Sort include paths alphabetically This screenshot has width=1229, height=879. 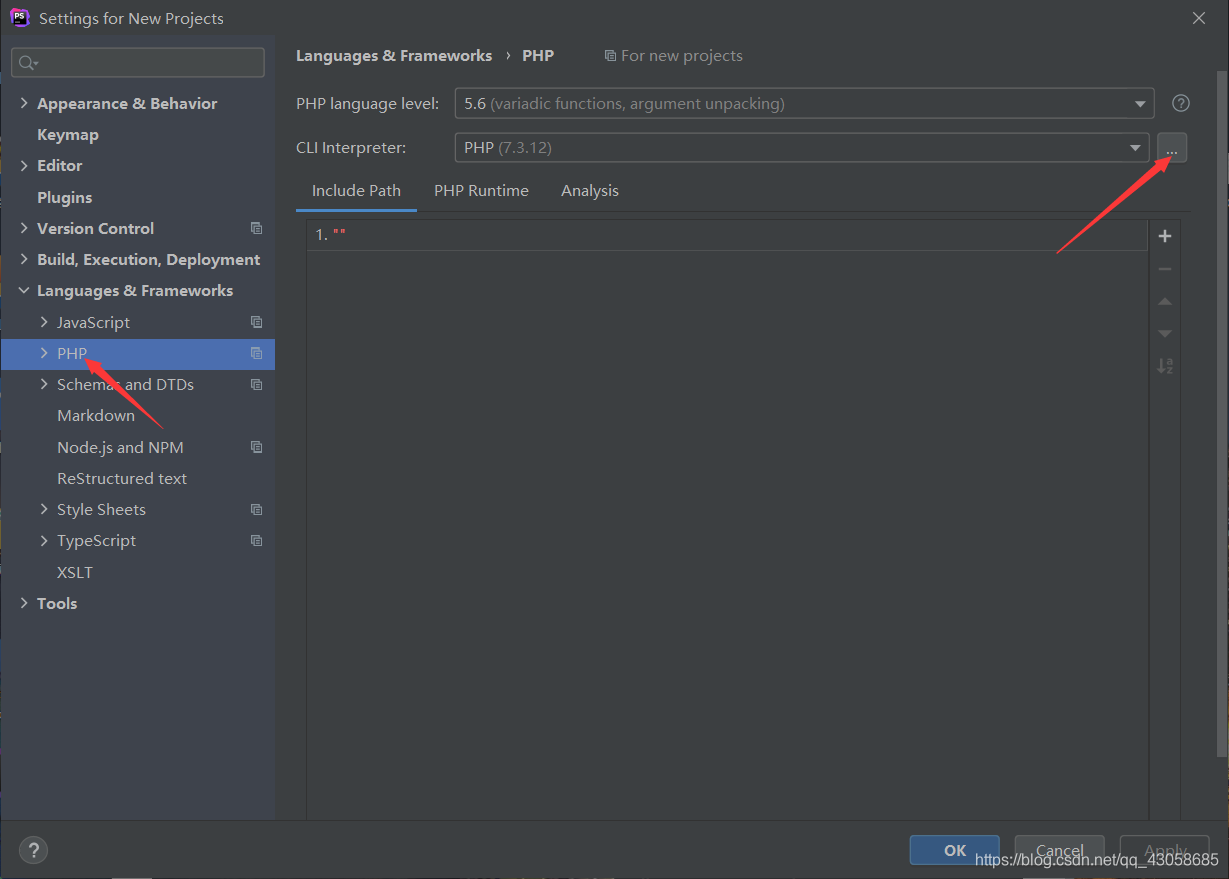tap(1164, 366)
